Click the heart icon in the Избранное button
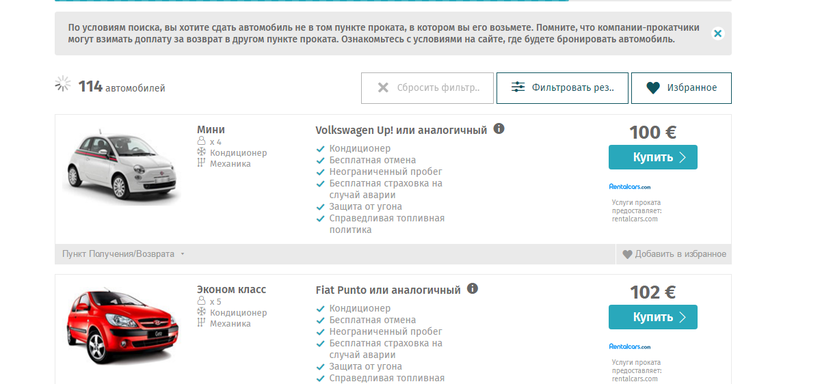 click(x=653, y=88)
